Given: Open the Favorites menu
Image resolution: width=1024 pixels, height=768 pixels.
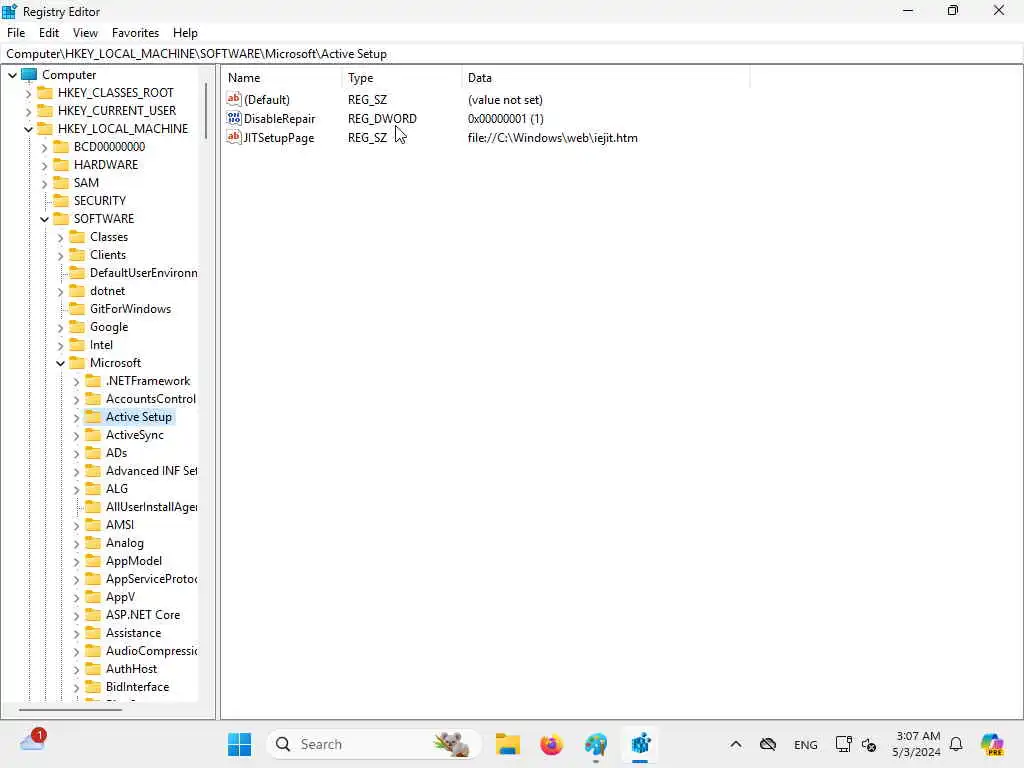Looking at the screenshot, I should click(x=135, y=33).
